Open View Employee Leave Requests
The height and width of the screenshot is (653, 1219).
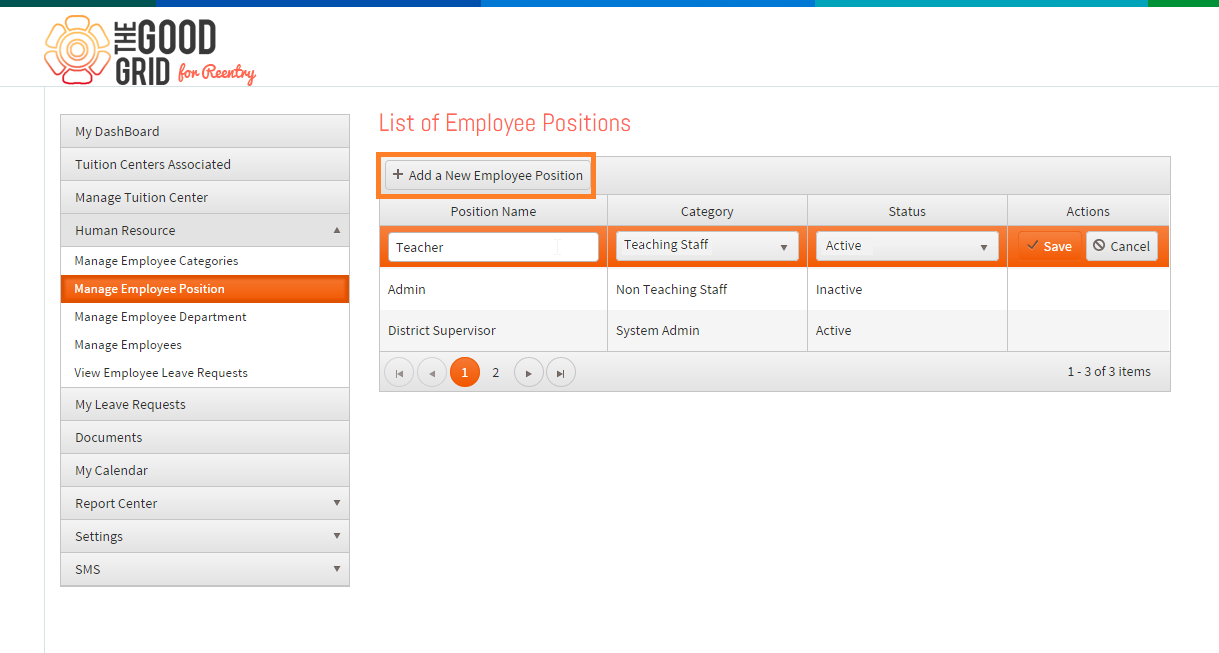(205, 373)
